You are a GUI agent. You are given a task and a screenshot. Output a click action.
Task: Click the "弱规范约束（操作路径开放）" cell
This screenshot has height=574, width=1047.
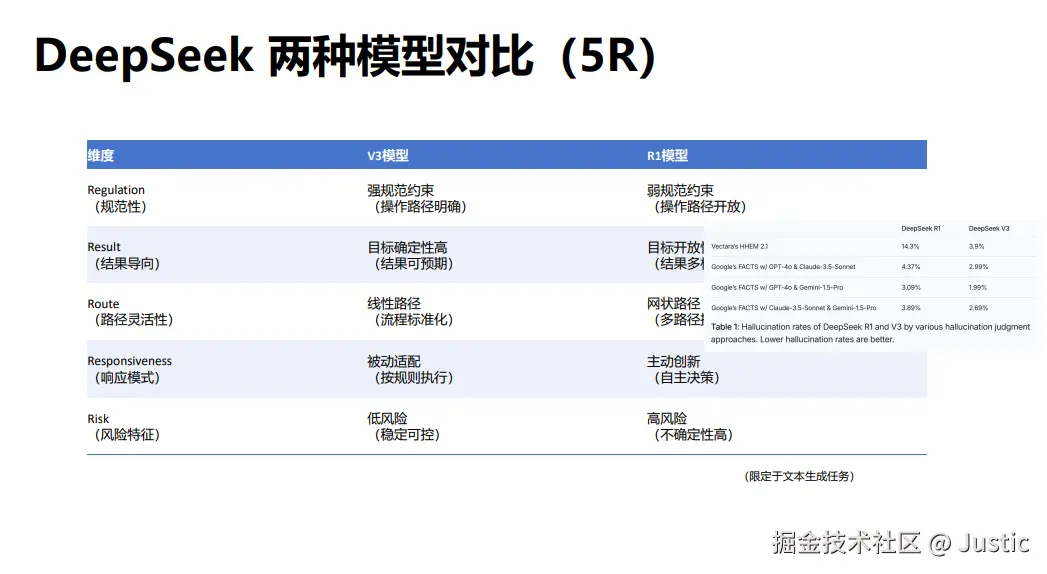click(x=696, y=198)
